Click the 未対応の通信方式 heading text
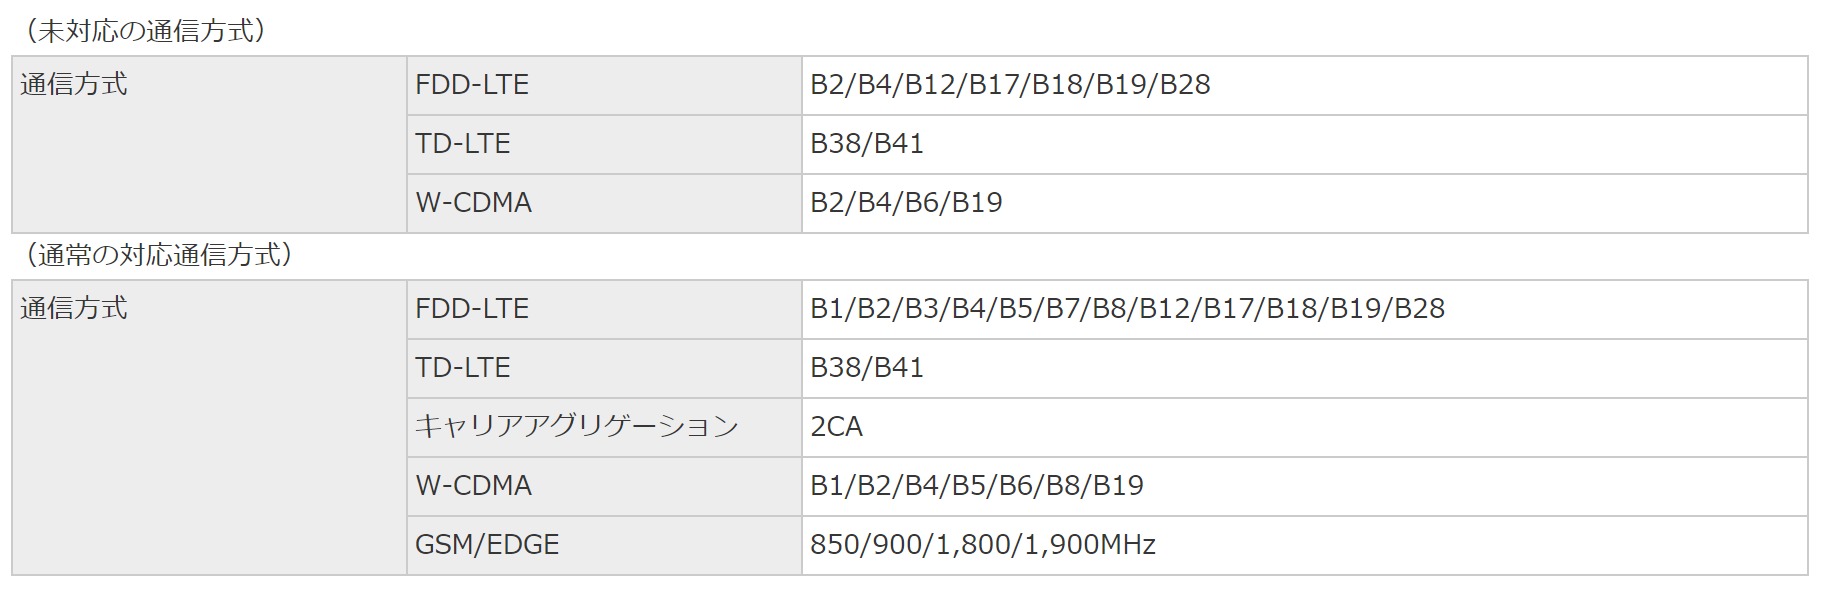The height and width of the screenshot is (598, 1835). coord(145,31)
